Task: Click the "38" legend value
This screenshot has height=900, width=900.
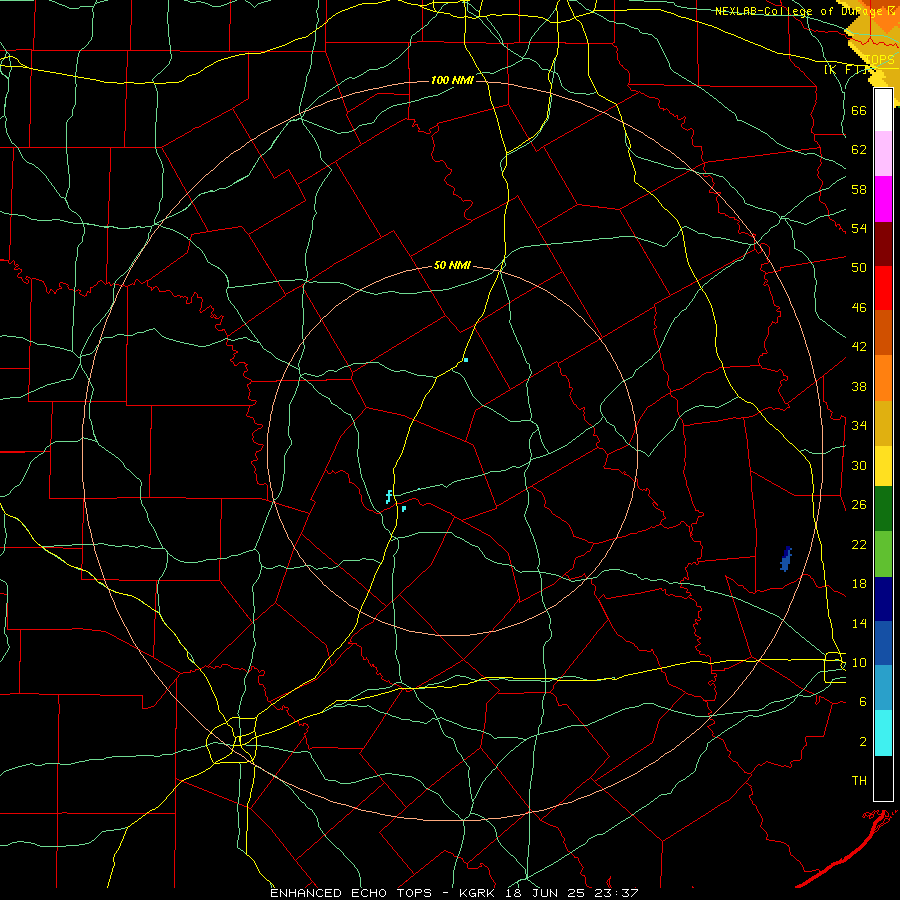Action: (859, 386)
